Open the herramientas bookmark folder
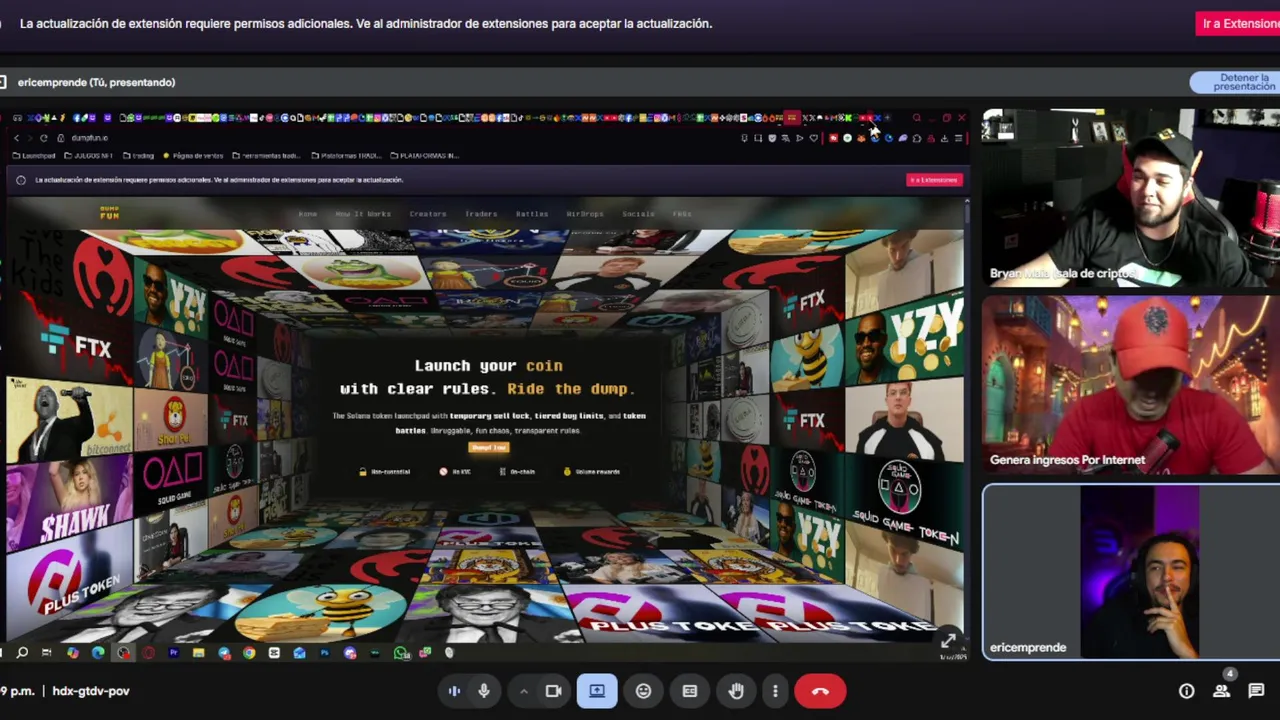The image size is (1280, 720). [x=266, y=156]
